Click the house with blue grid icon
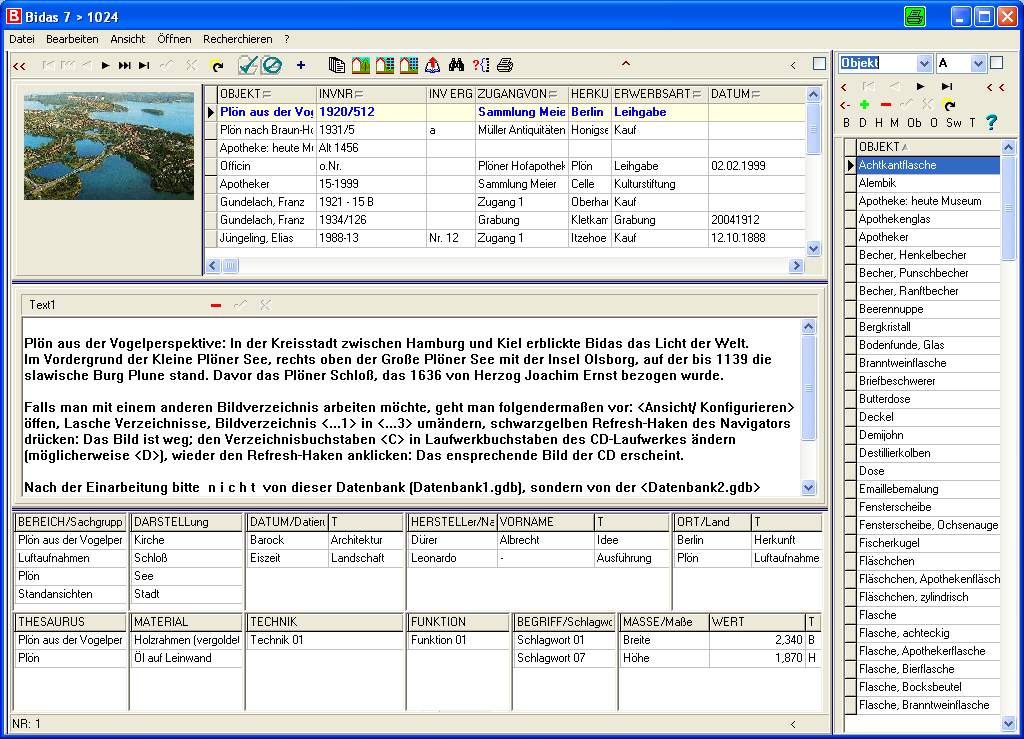The image size is (1024, 739). coord(409,65)
